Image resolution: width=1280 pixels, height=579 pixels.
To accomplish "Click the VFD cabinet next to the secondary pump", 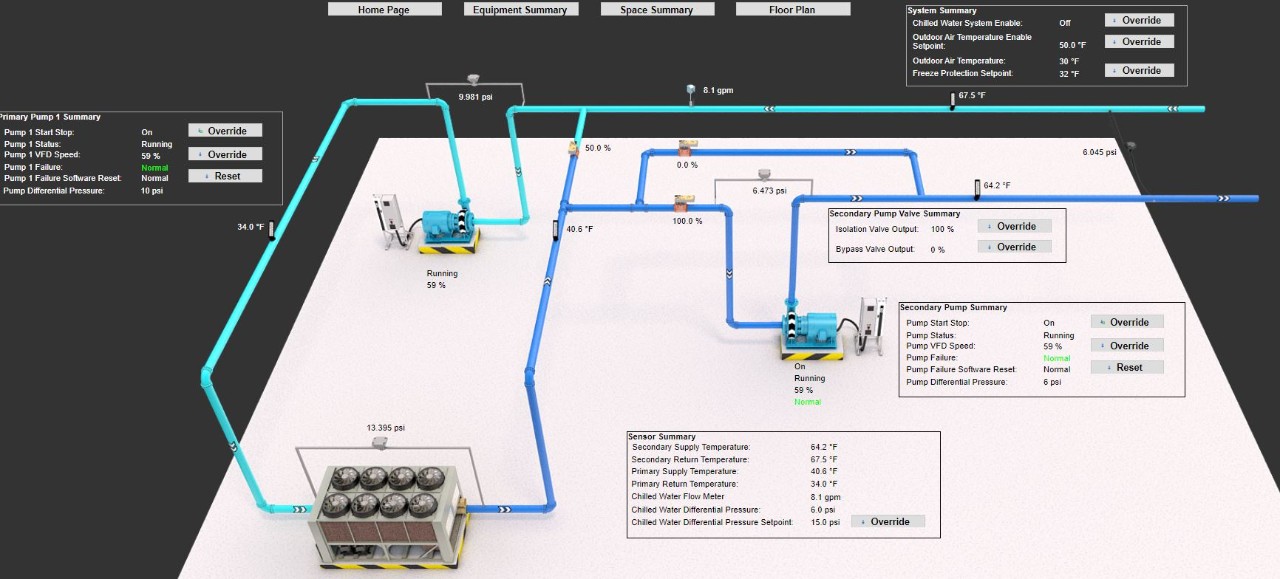I will [871, 323].
